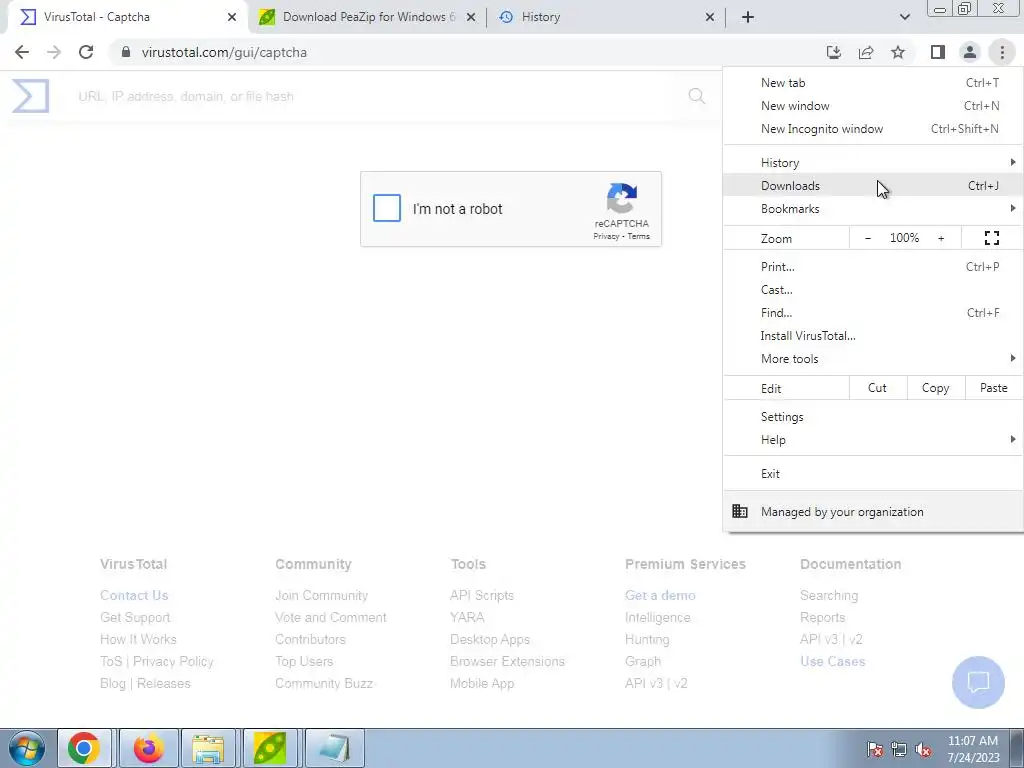This screenshot has width=1024, height=768.
Task: Open file explorer from the taskbar
Action: (208, 748)
